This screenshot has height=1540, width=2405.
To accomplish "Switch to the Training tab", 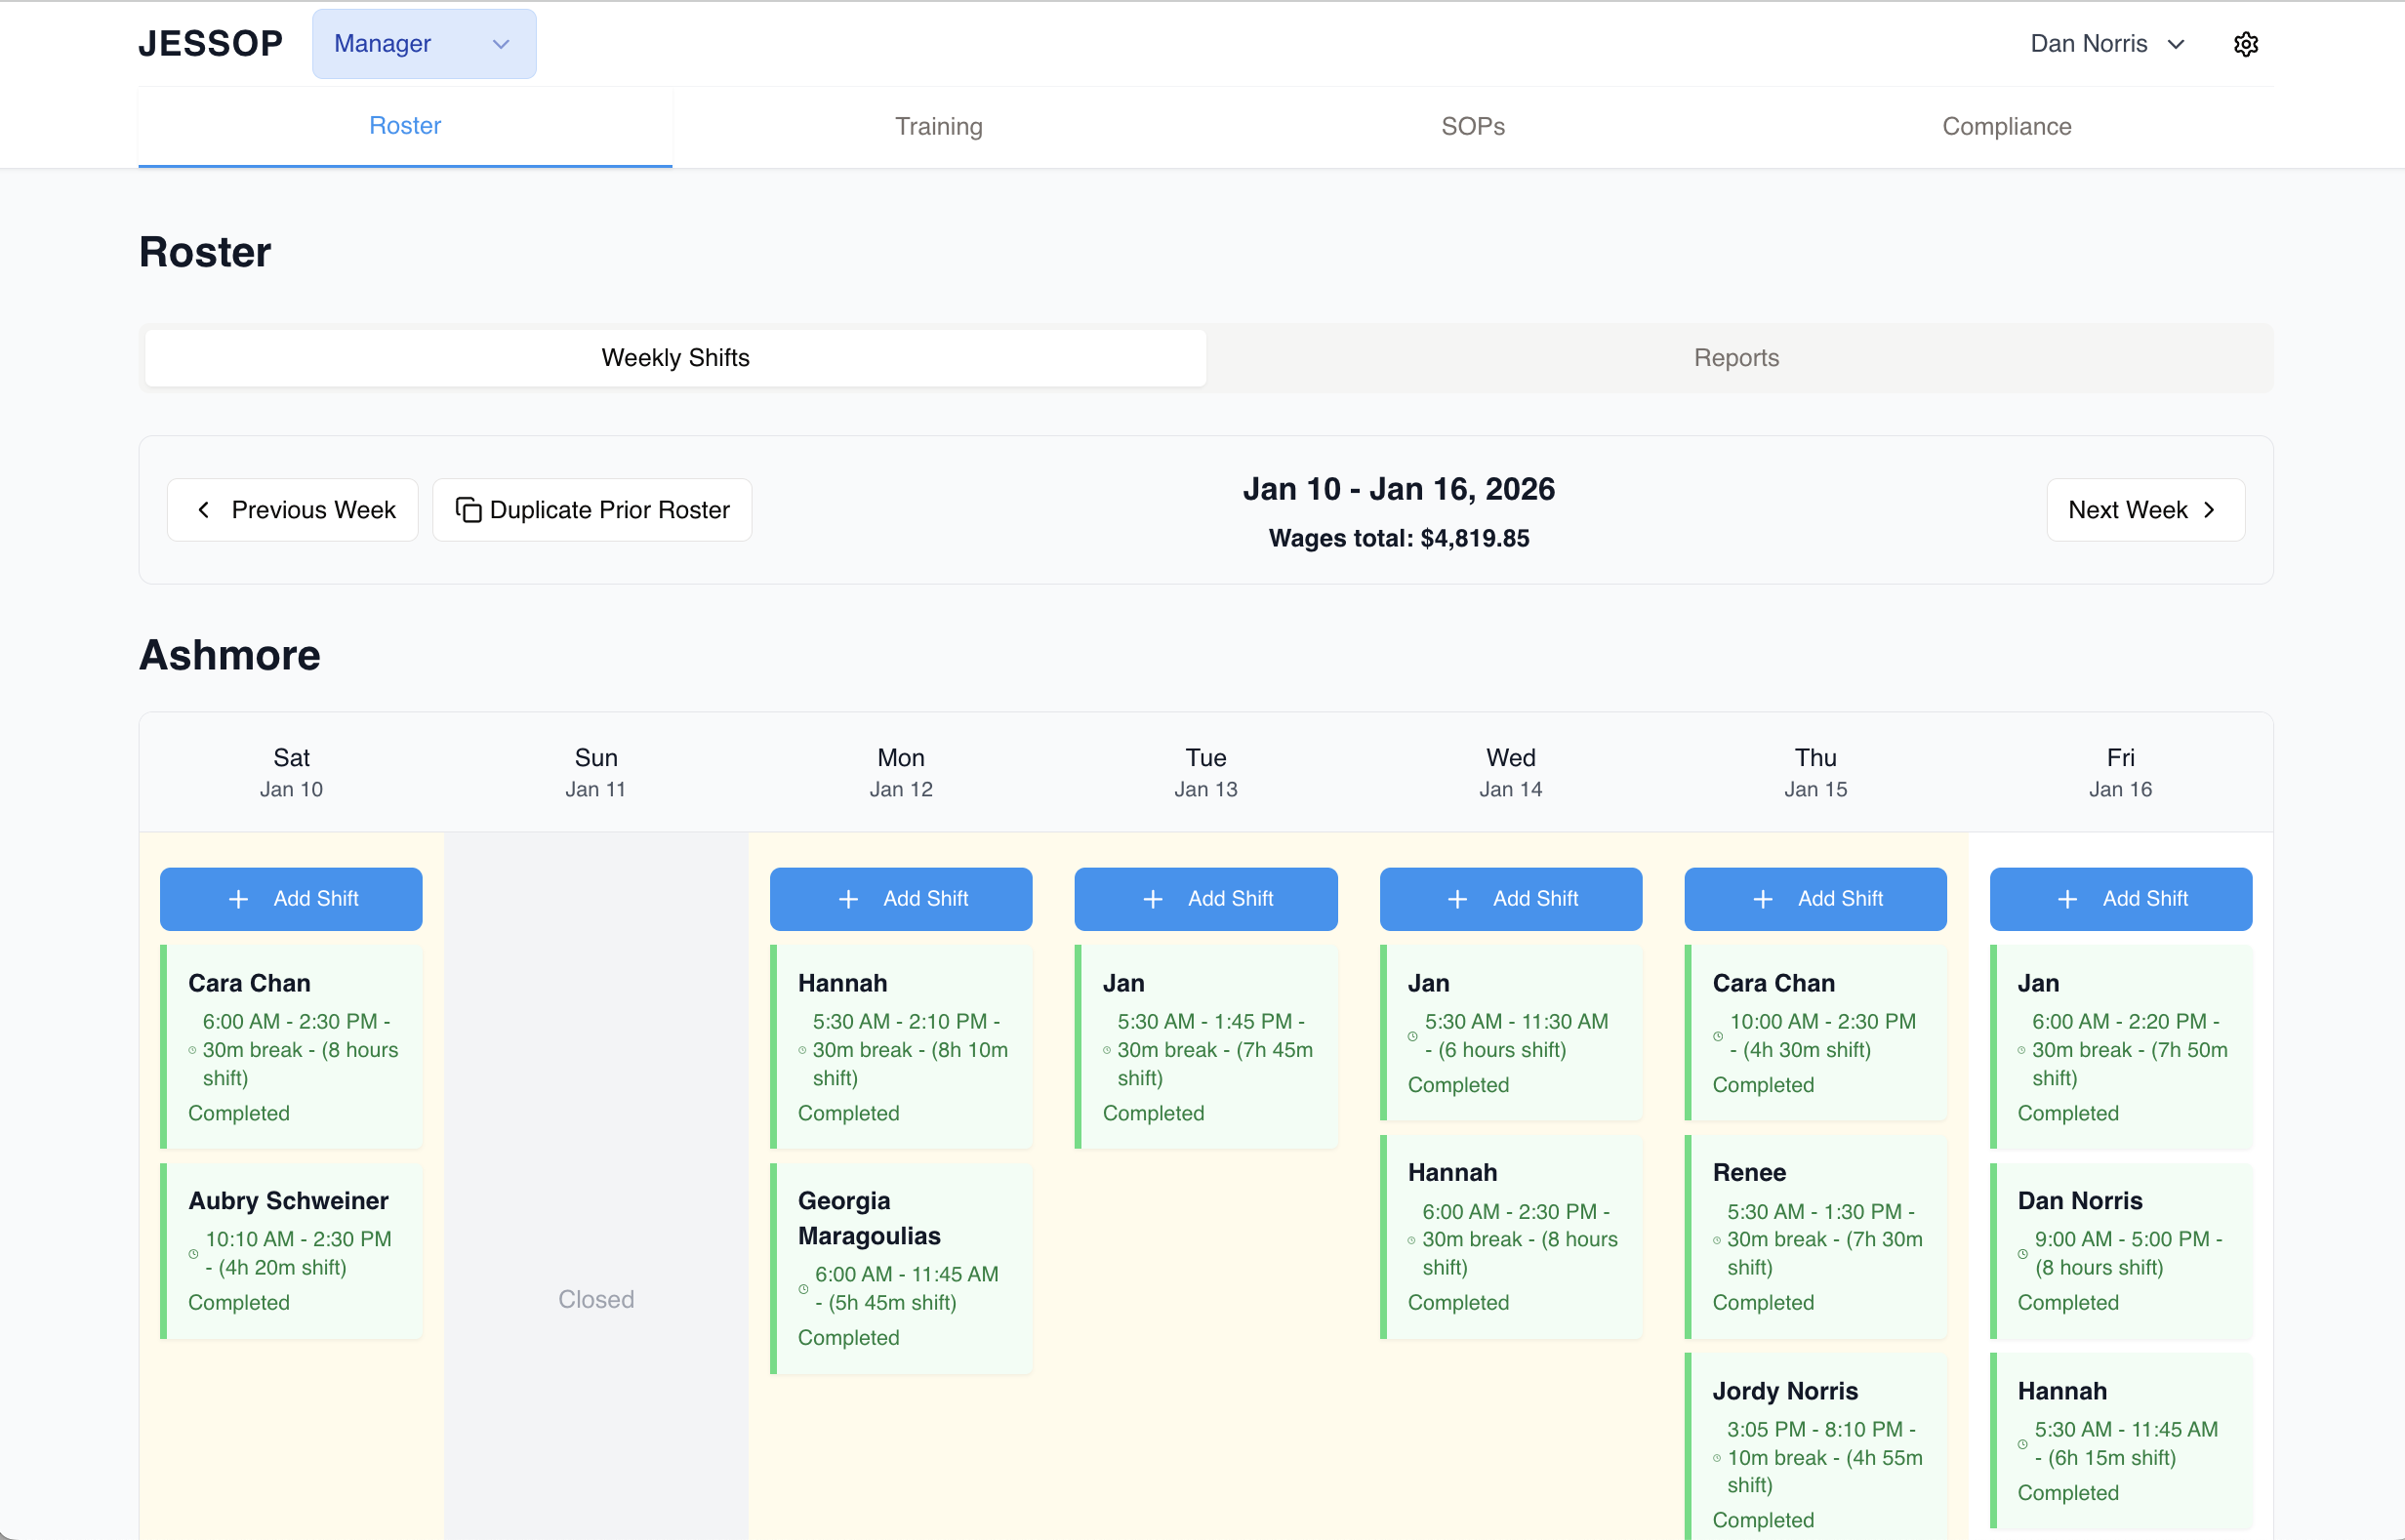I will pos(938,126).
